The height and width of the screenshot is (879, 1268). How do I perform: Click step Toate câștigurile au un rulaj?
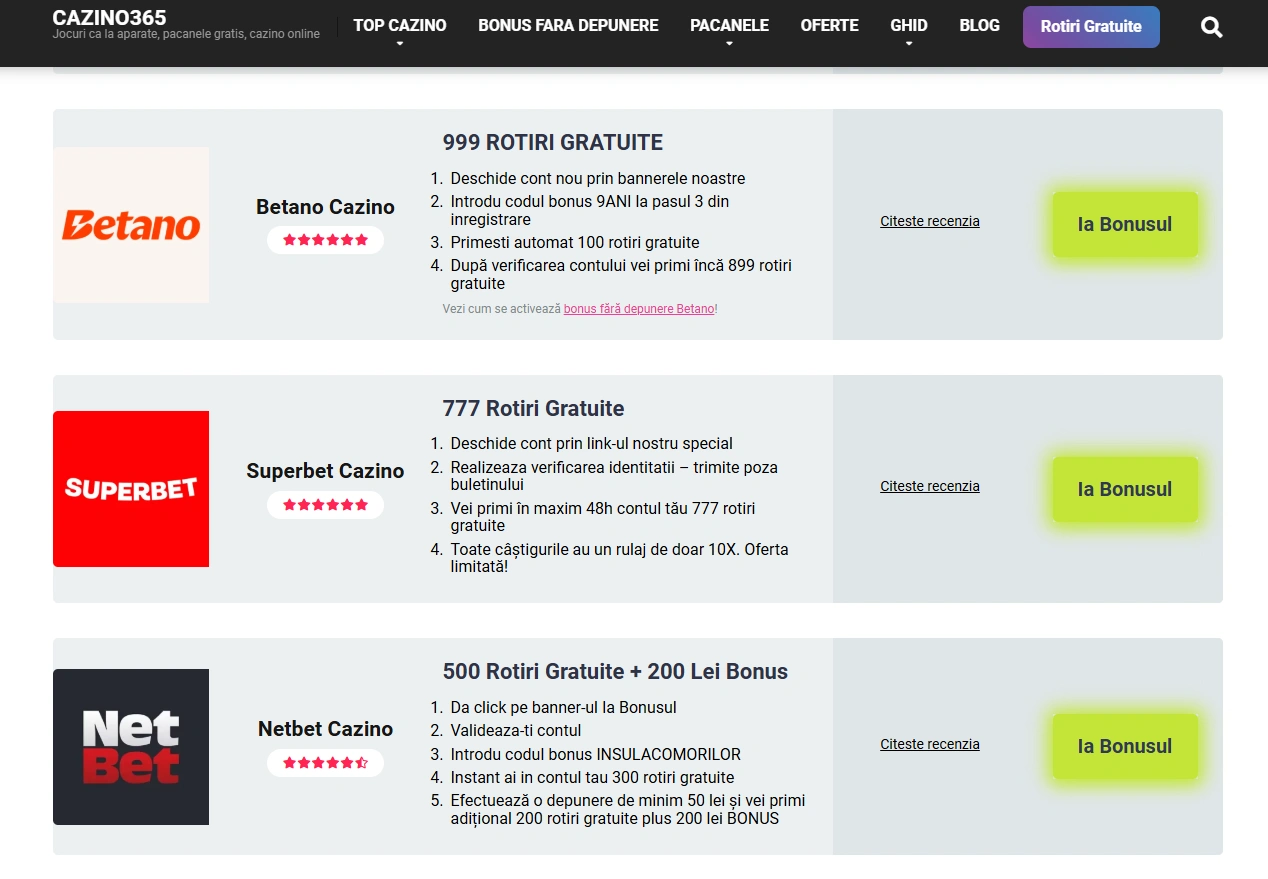click(620, 558)
